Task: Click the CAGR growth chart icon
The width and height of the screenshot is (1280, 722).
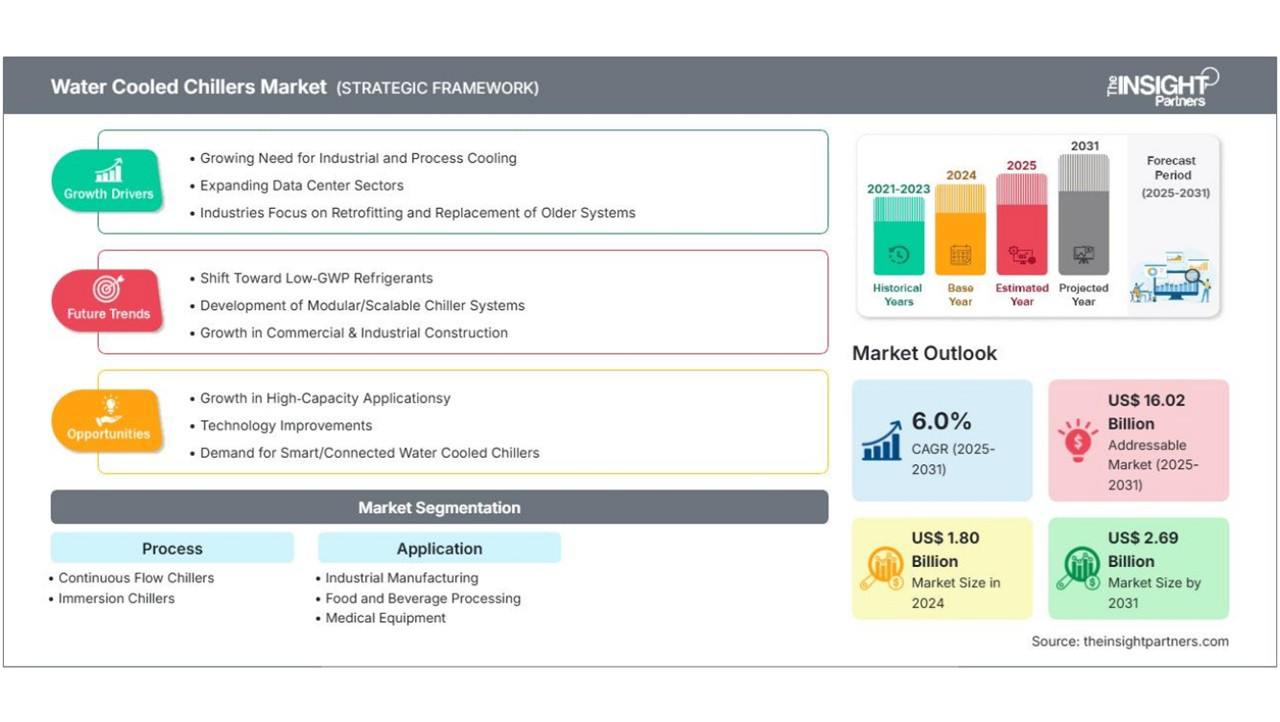Action: coord(882,439)
